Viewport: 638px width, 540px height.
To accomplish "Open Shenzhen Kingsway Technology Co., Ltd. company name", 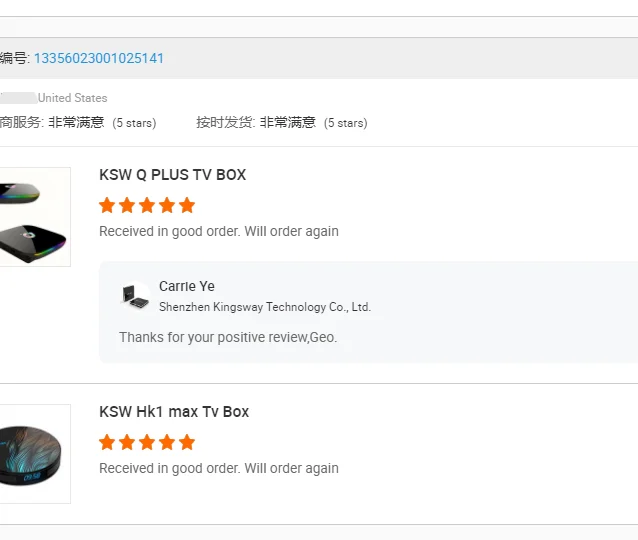I will point(265,307).
